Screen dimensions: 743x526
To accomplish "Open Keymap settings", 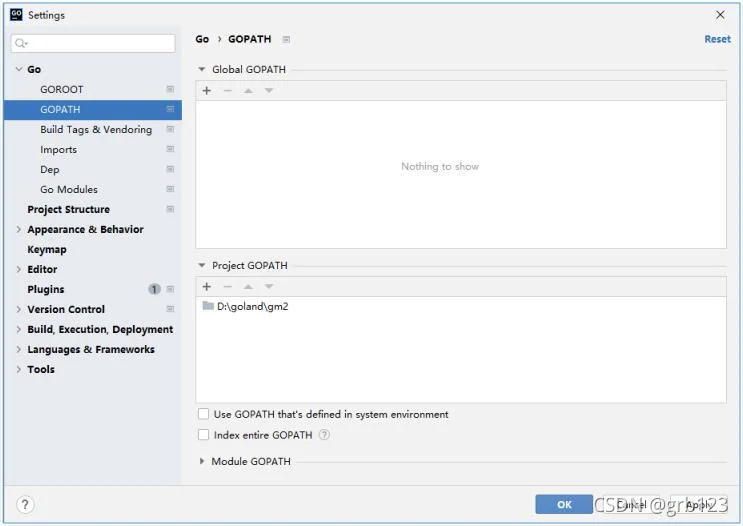I will pyautogui.click(x=47, y=249).
